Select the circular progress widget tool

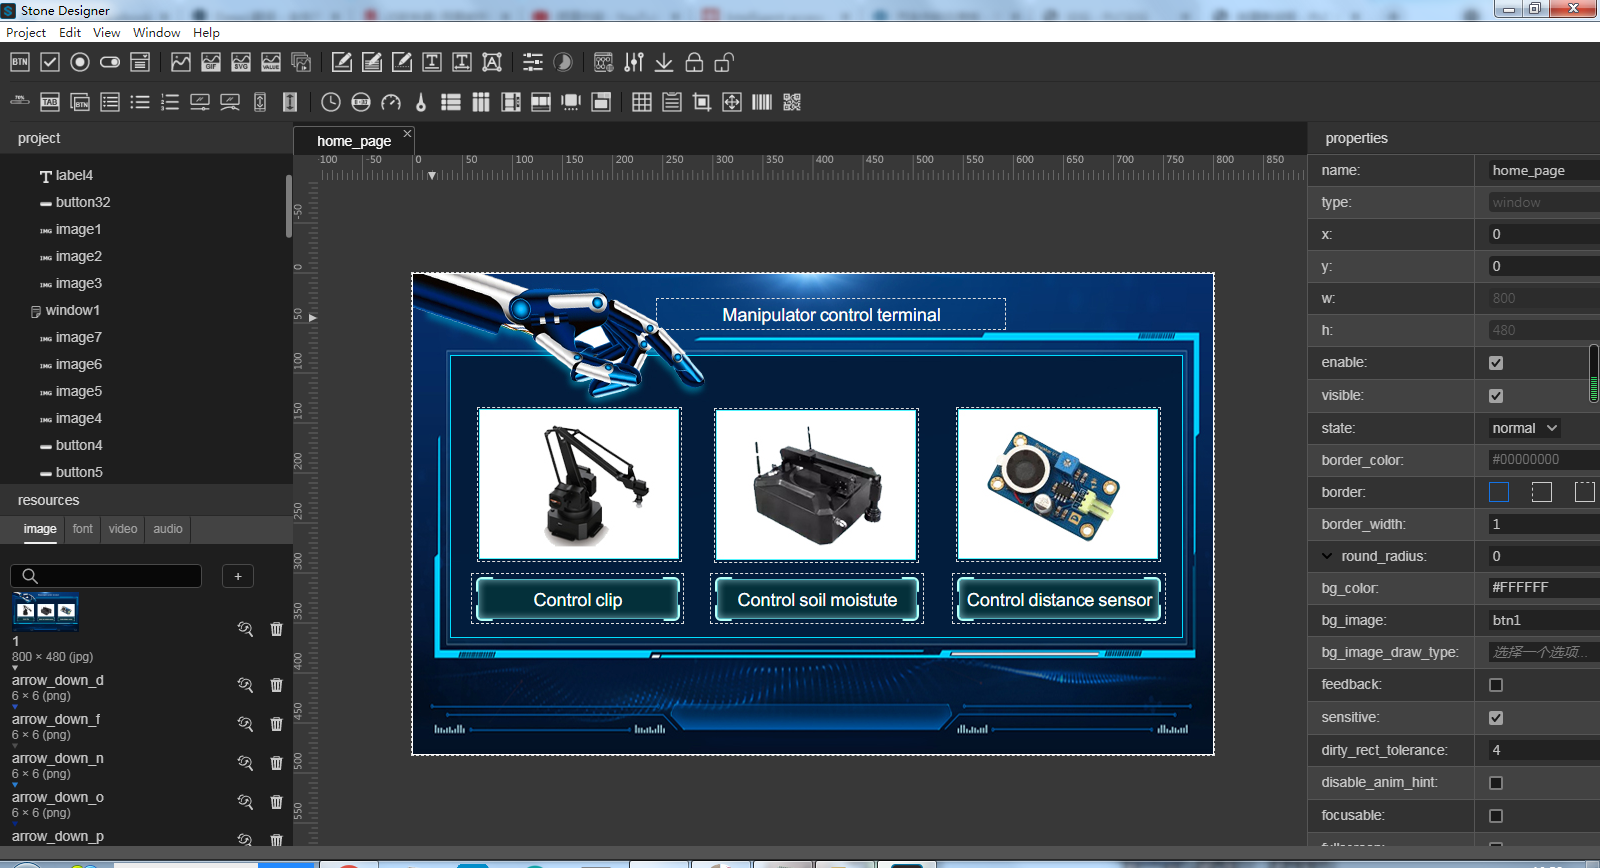click(x=563, y=62)
